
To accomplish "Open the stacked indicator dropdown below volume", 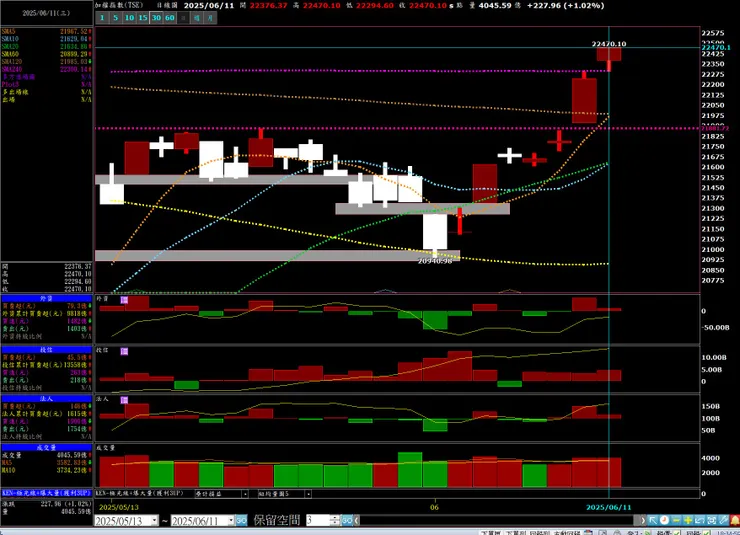I will click(x=245, y=494).
